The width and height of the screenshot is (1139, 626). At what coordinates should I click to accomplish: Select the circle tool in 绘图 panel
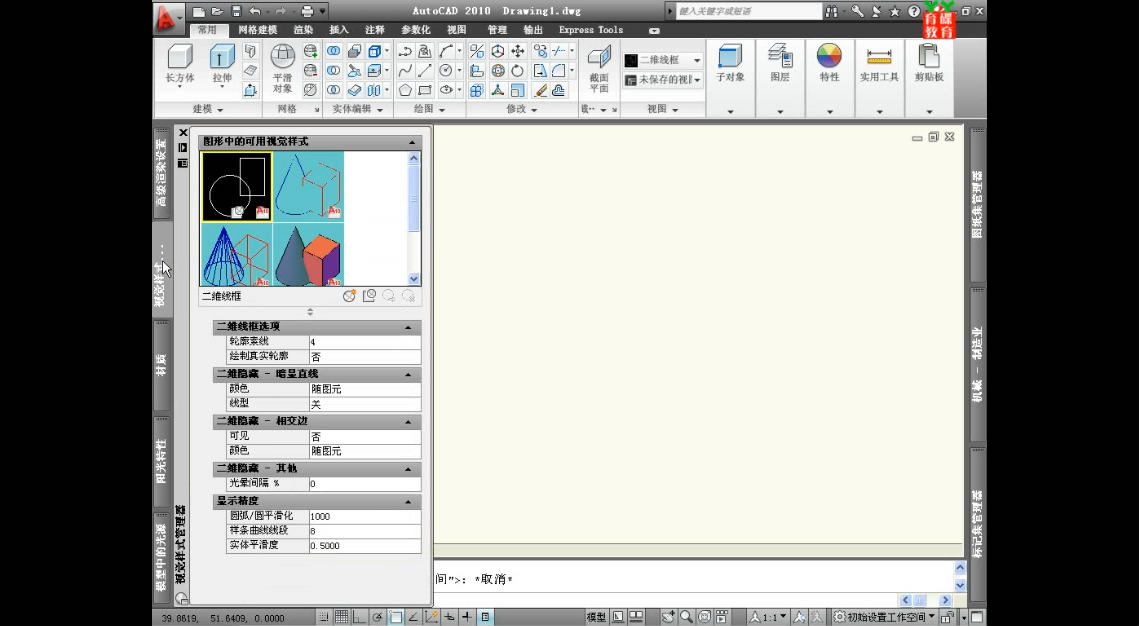[445, 70]
